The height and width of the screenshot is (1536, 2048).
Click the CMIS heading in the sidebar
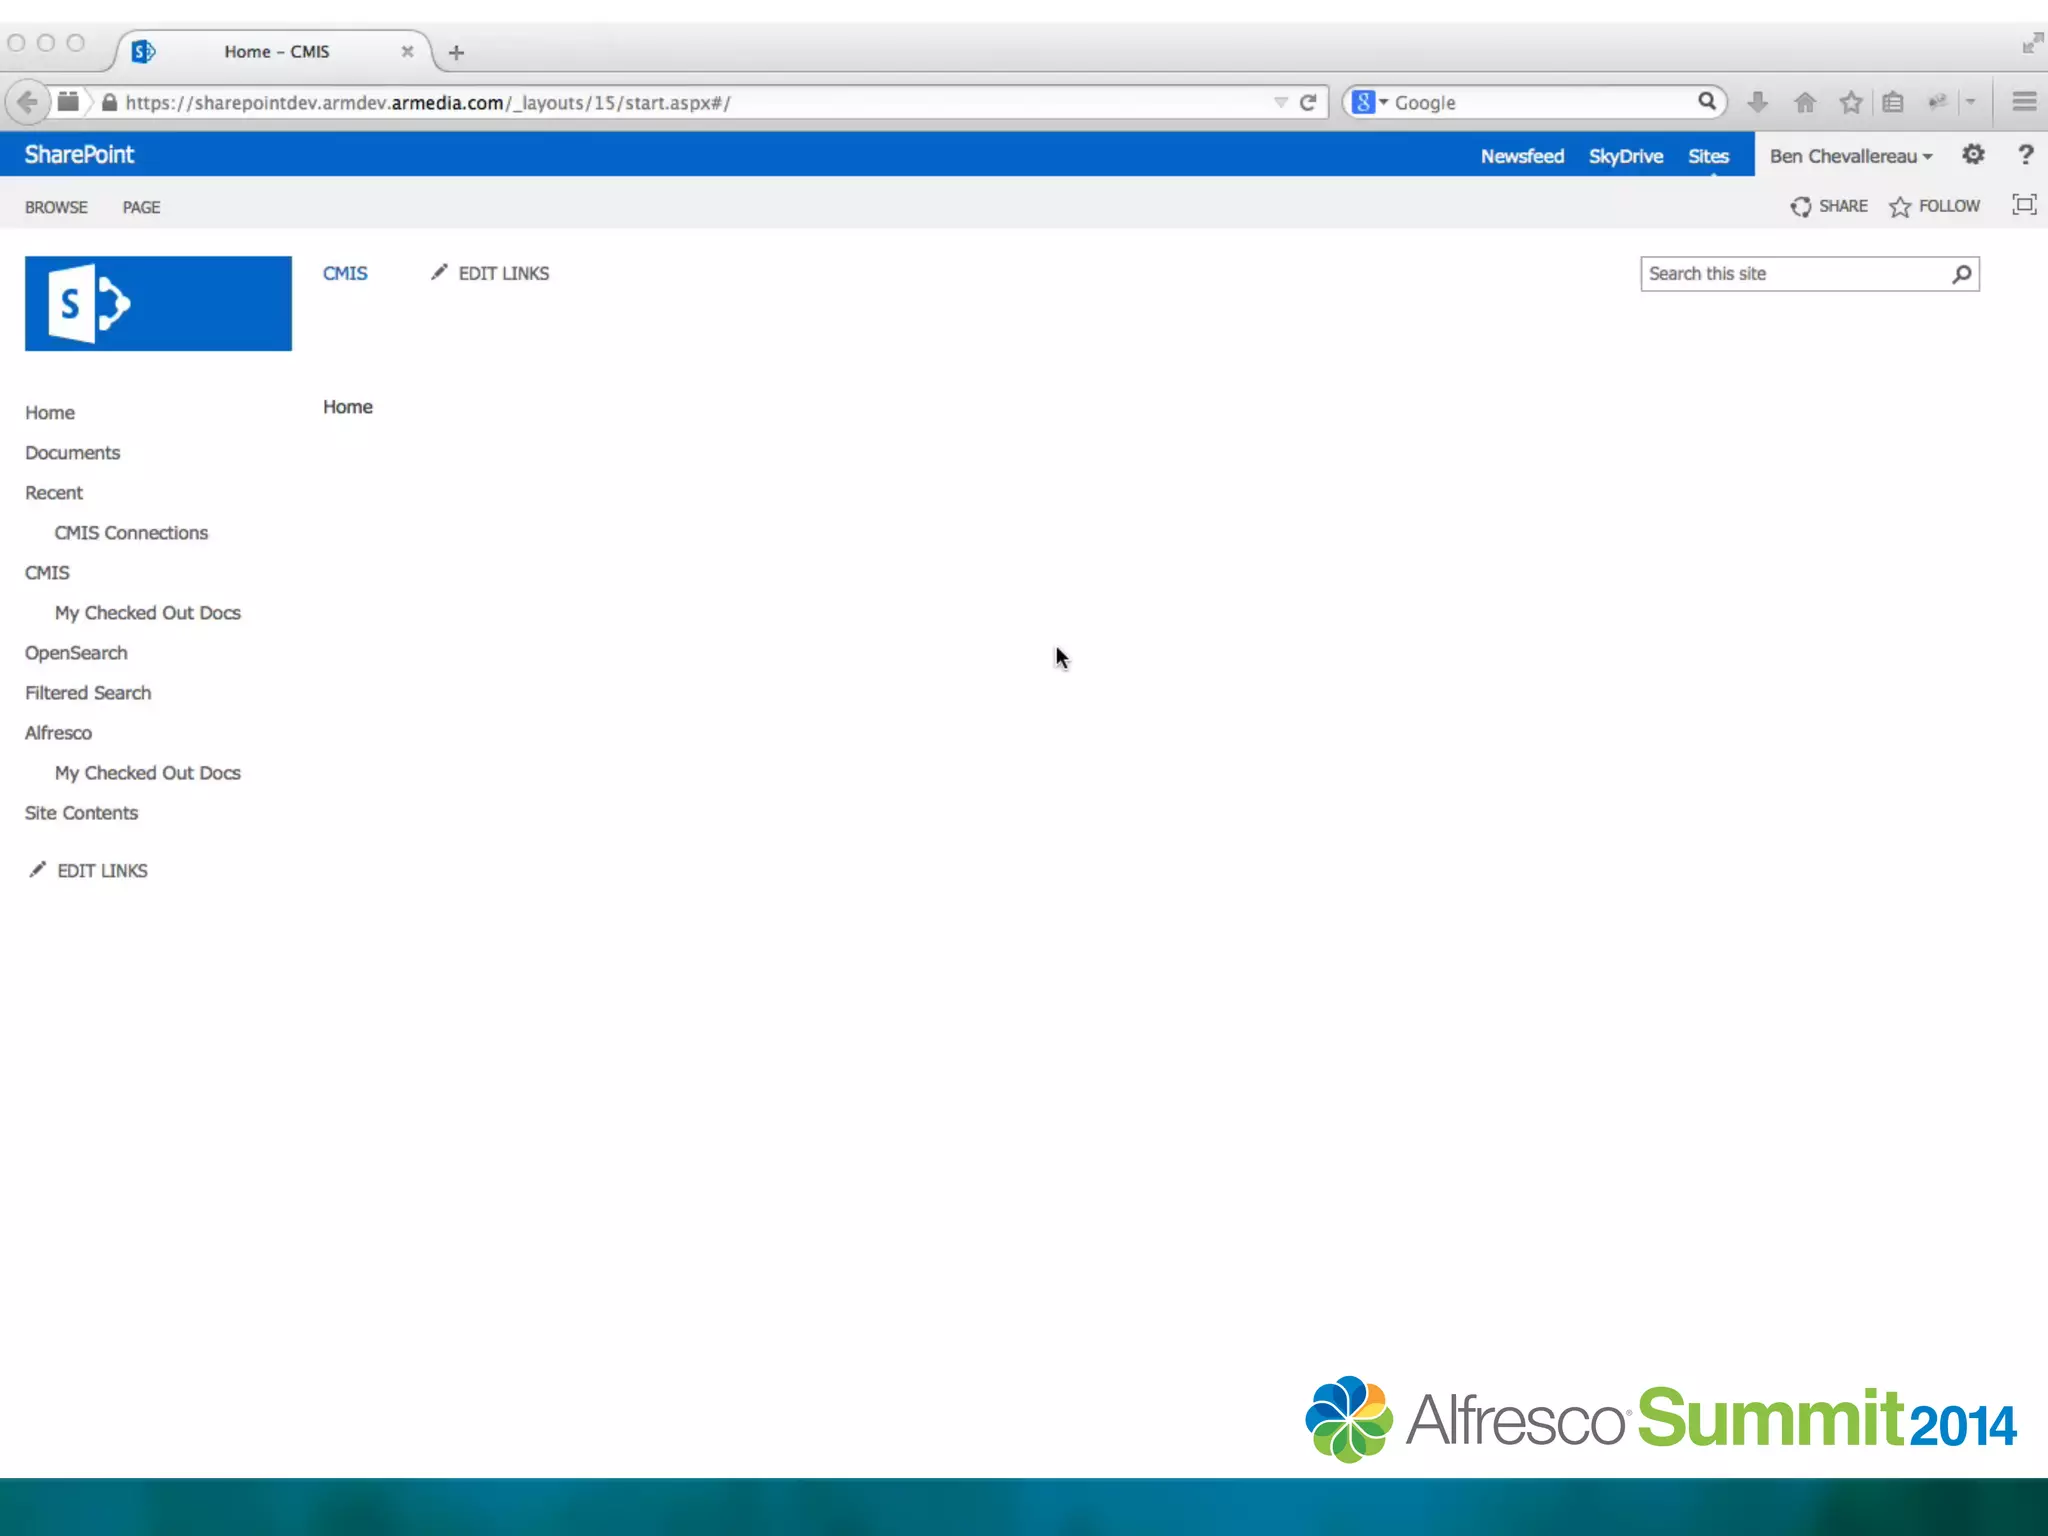[47, 572]
